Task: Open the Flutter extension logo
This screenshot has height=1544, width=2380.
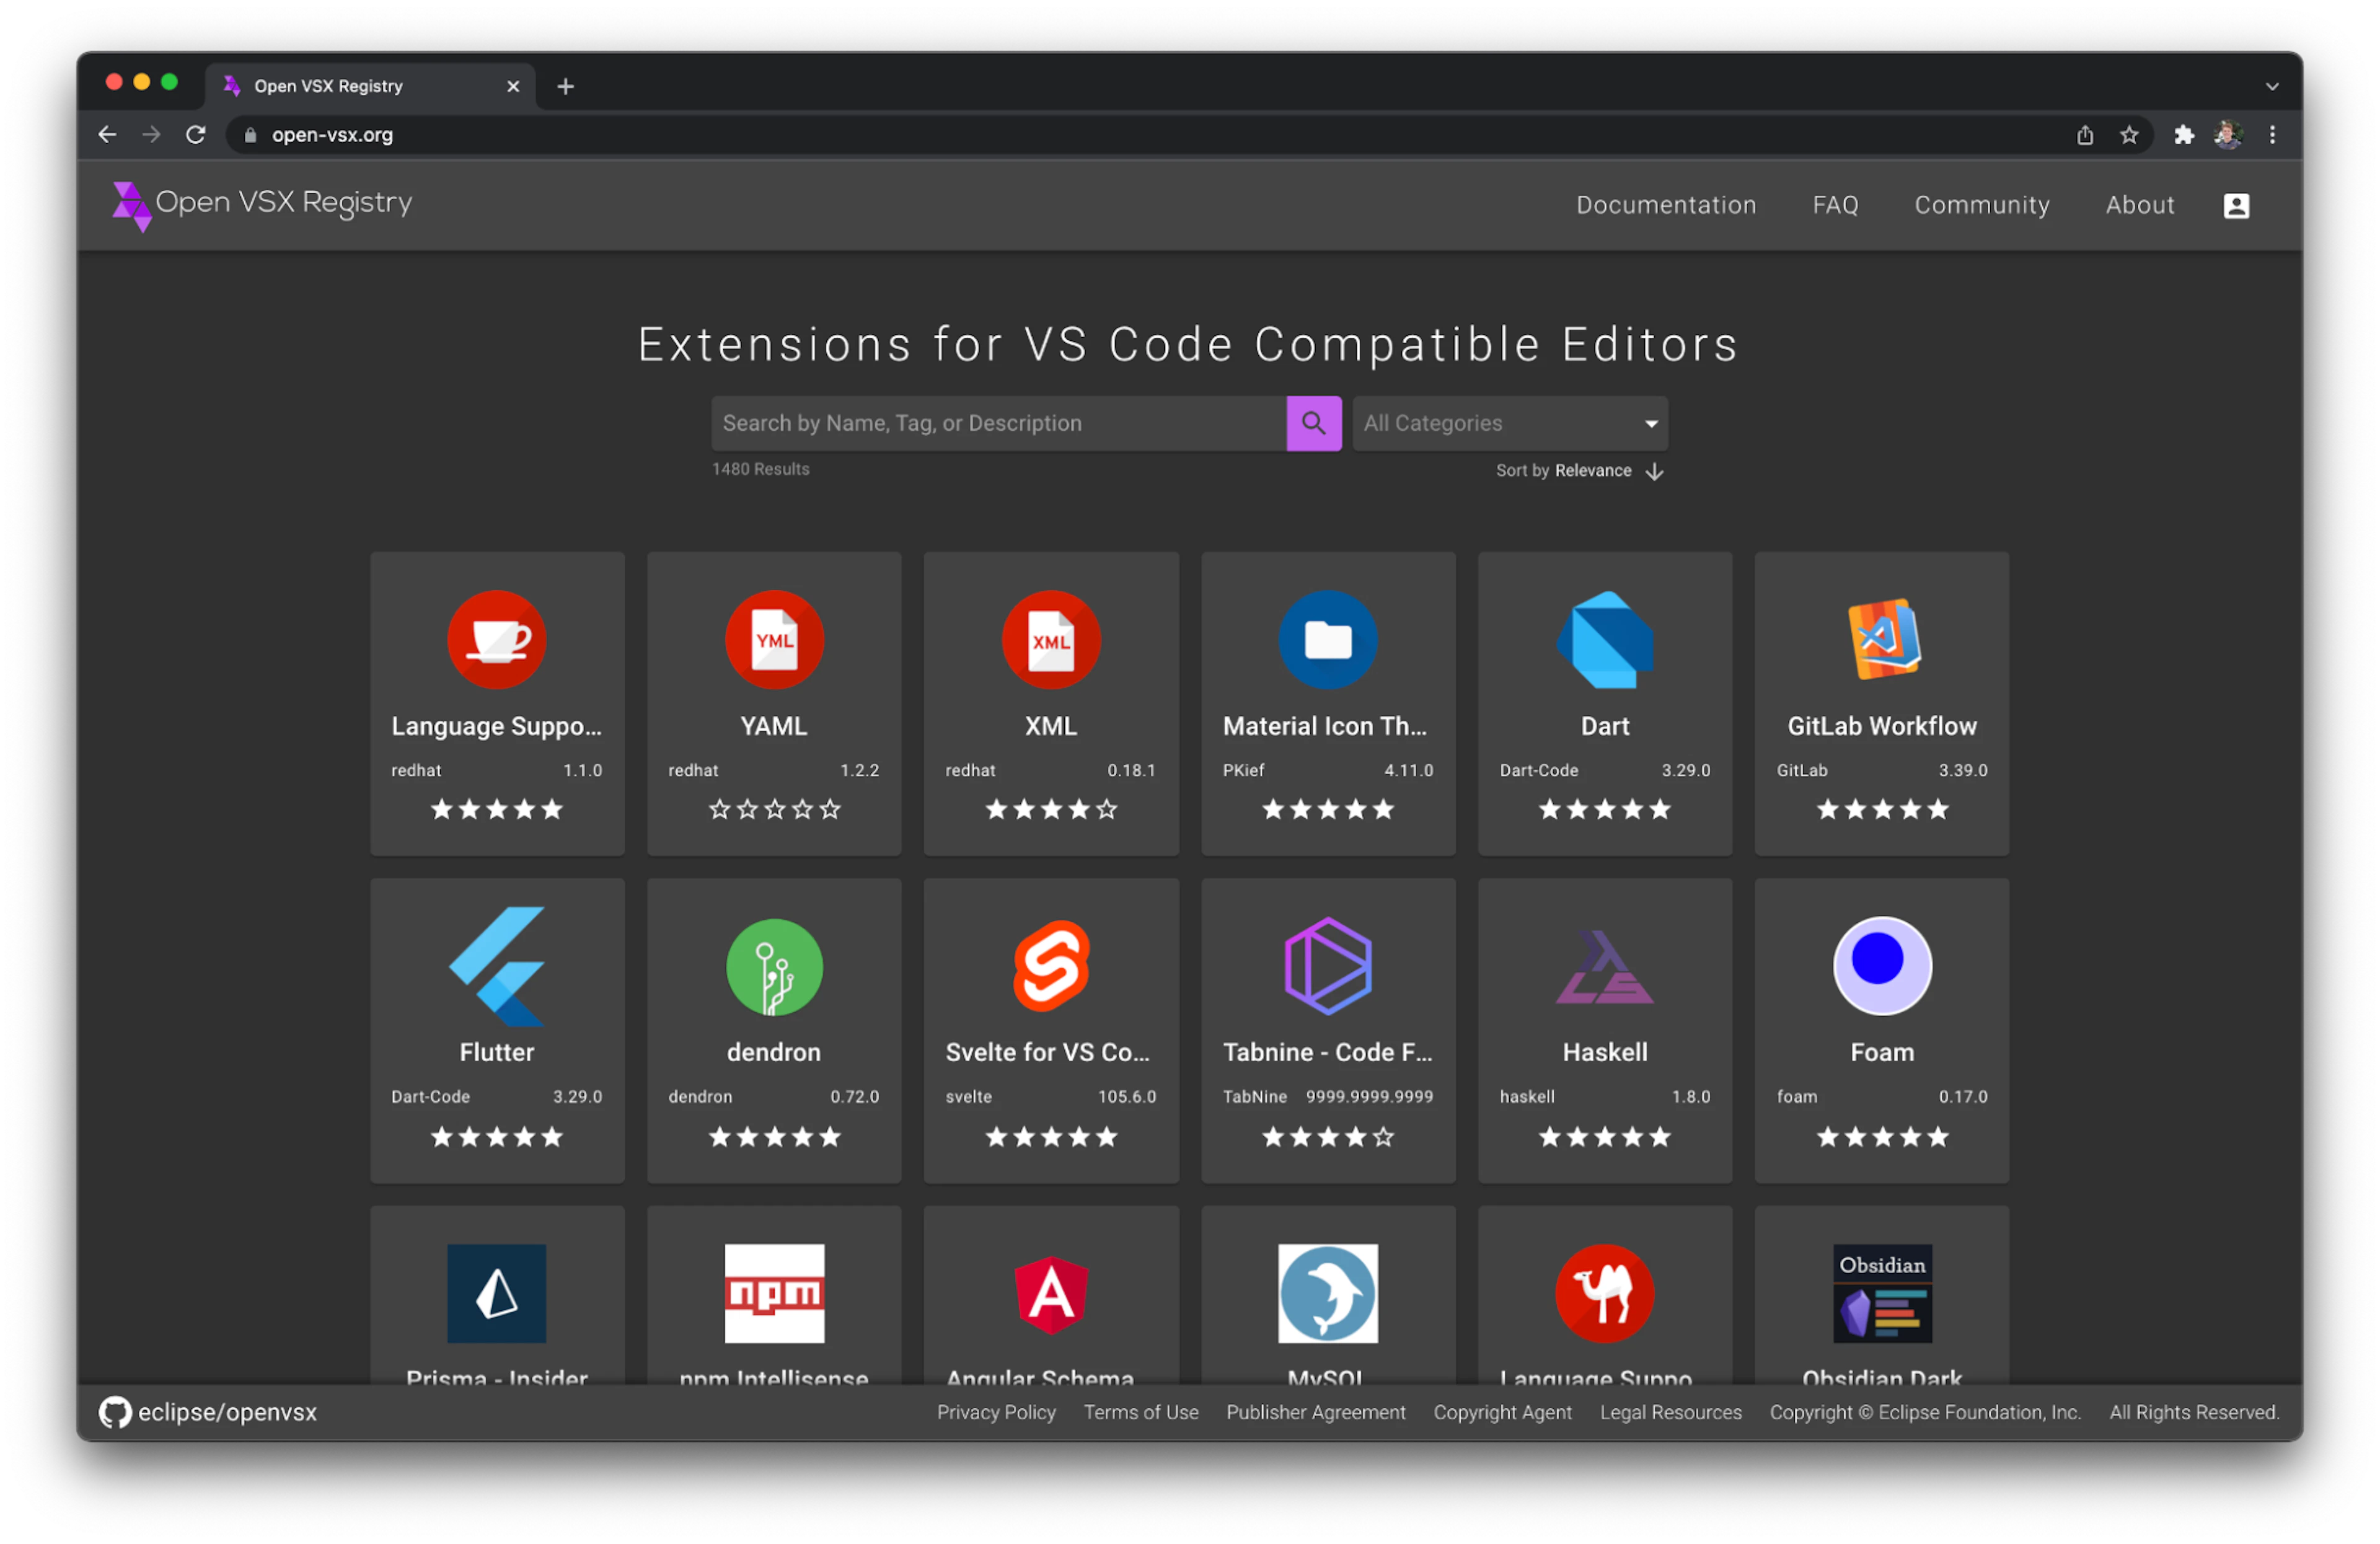Action: tap(497, 966)
